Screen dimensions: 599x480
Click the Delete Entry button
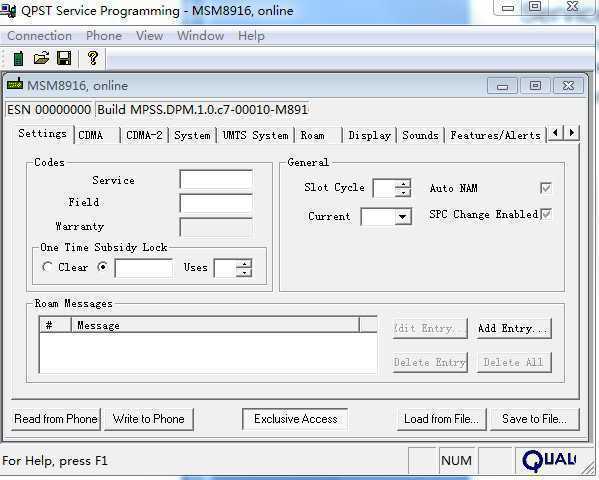point(430,362)
